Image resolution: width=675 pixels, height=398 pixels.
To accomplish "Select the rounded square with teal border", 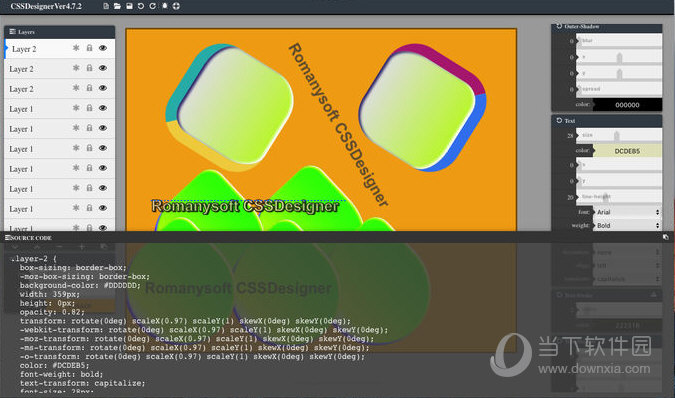I will click(x=229, y=107).
